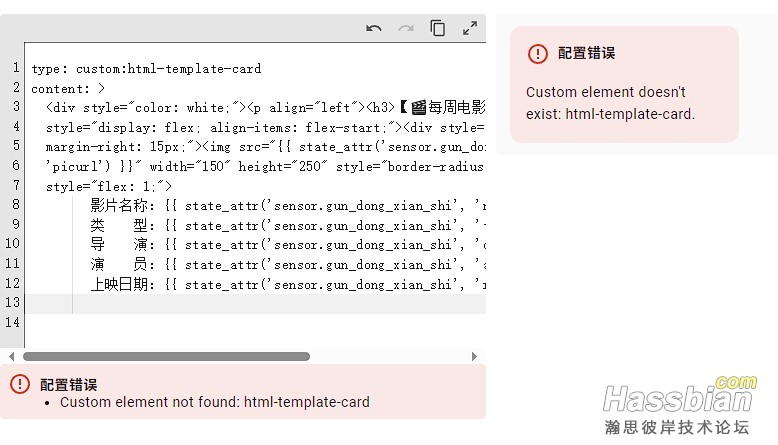
Task: Expand the code editor to fullscreen
Action: tap(470, 29)
